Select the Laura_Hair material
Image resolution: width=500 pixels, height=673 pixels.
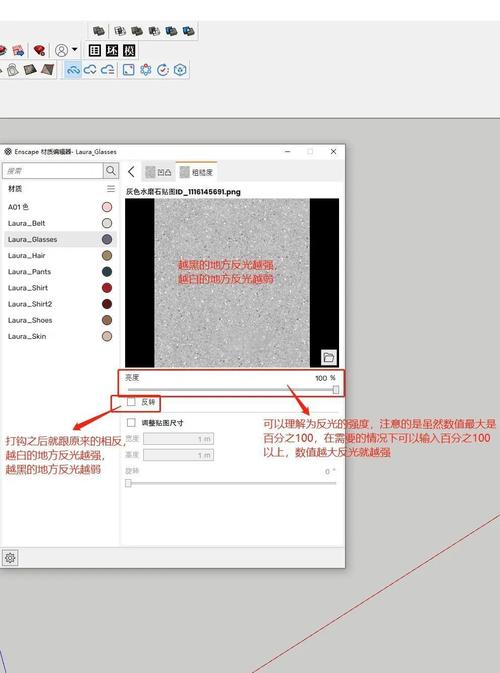pos(60,255)
